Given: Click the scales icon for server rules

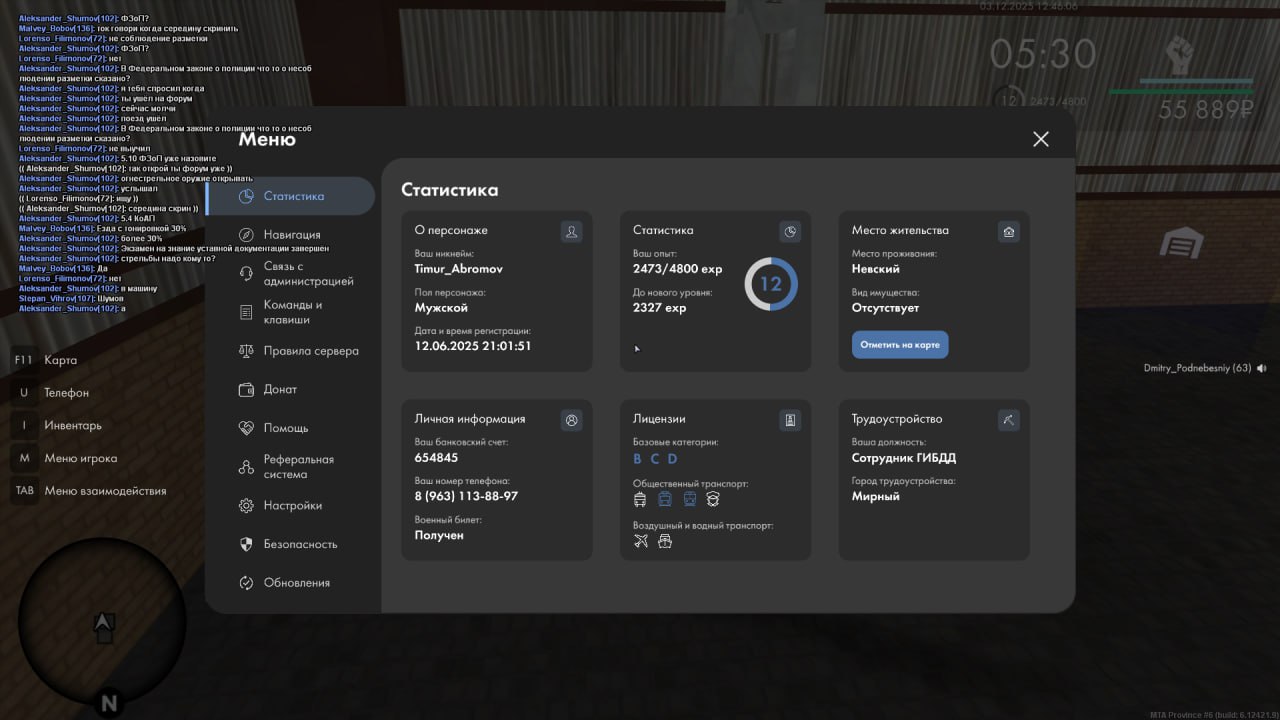Looking at the screenshot, I should (246, 351).
